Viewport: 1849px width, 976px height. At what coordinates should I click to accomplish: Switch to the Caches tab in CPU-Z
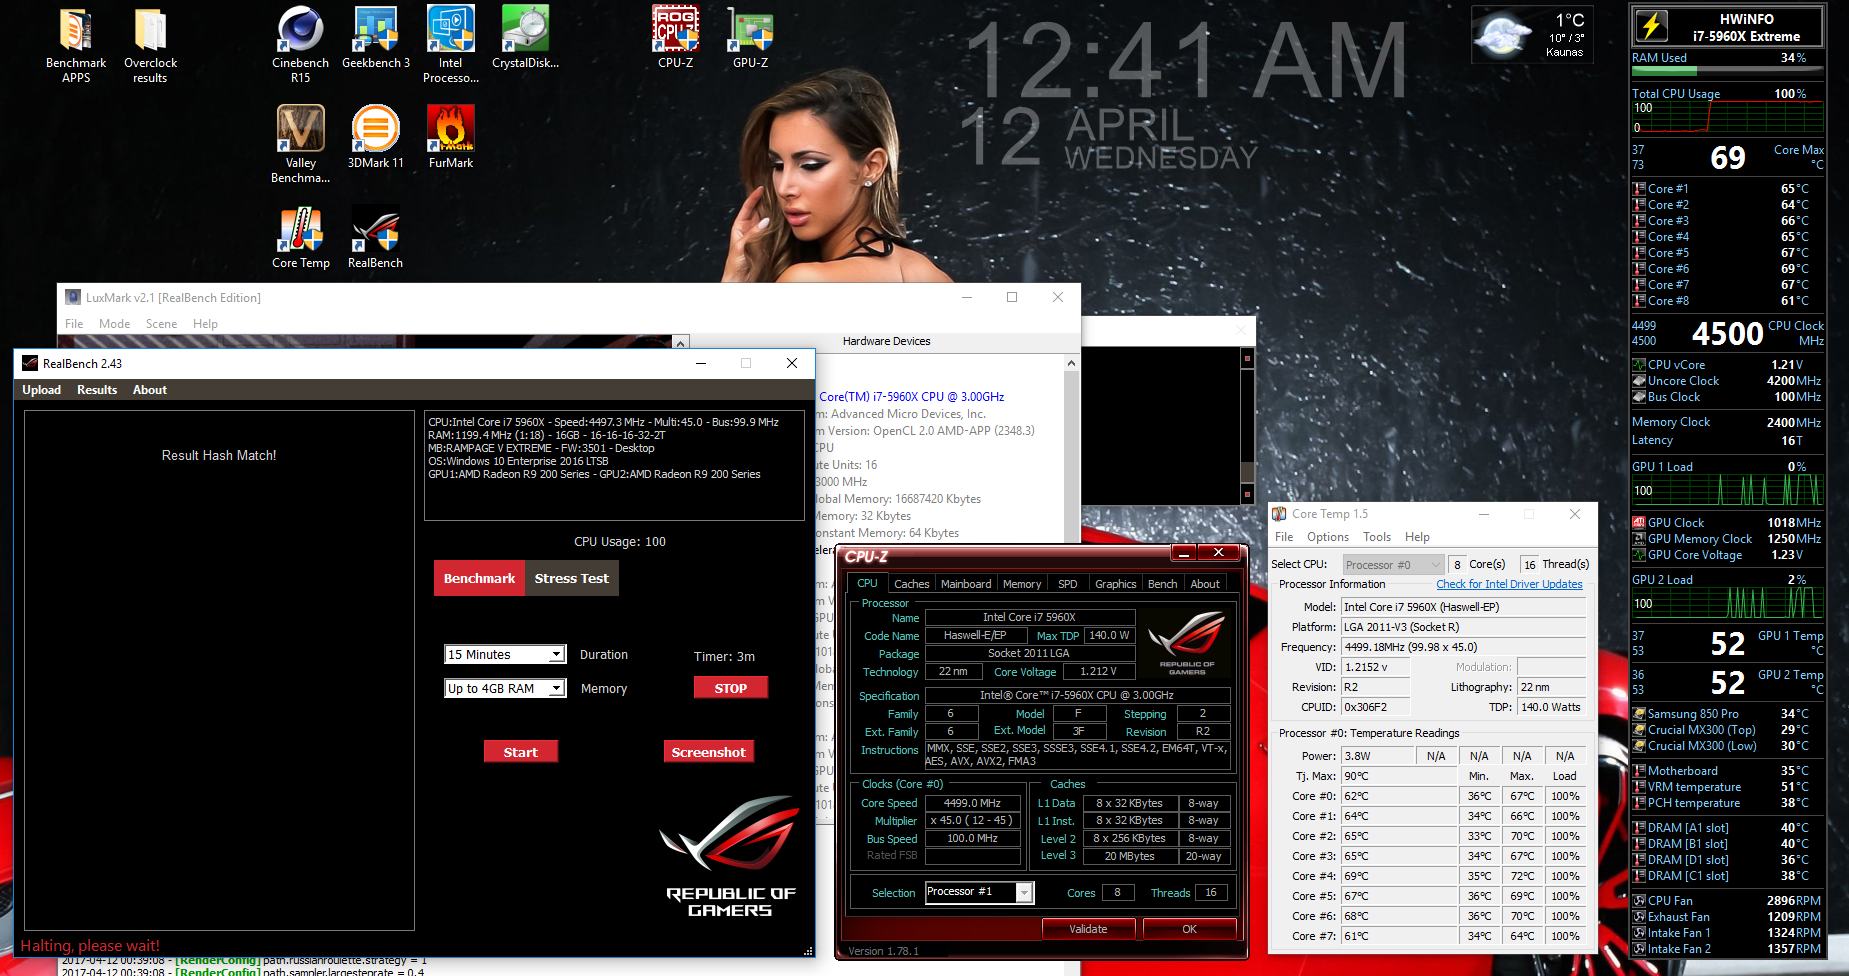pos(911,584)
